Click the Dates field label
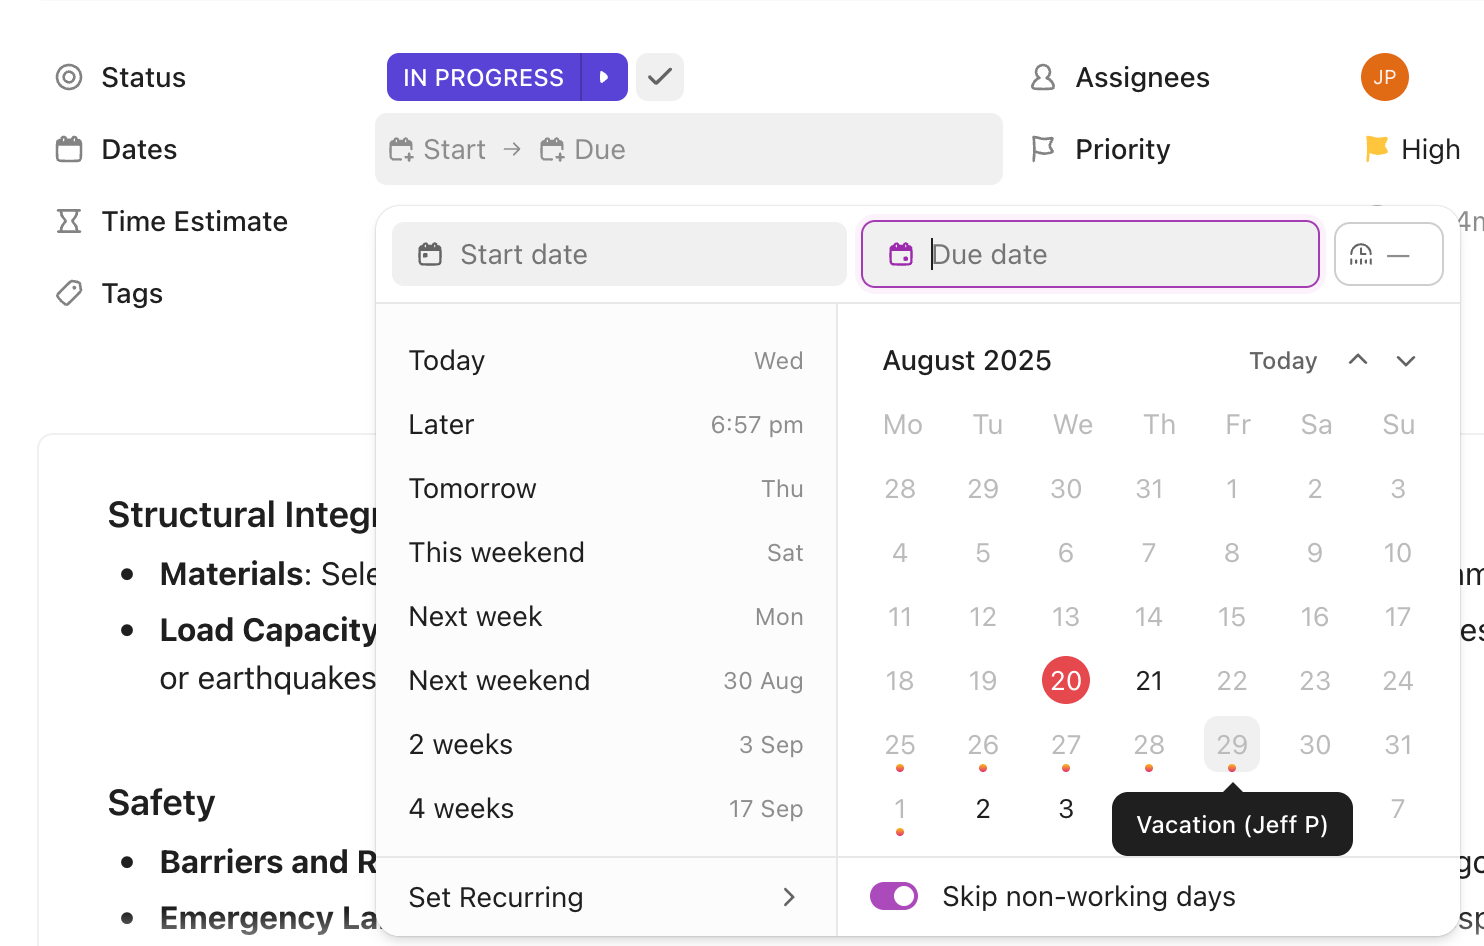The height and width of the screenshot is (946, 1484). click(139, 149)
